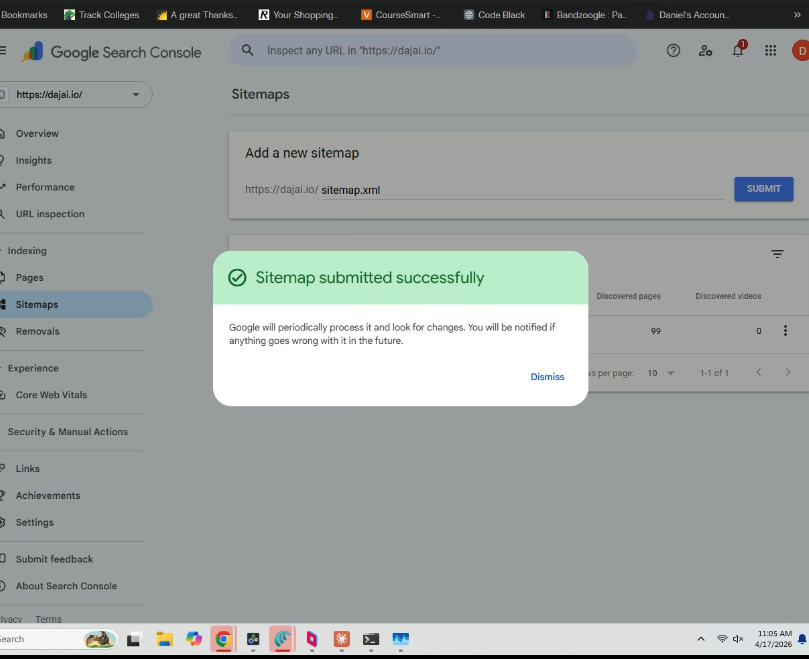This screenshot has height=659, width=809.
Task: Dismiss the sitemap submitted dialog
Action: point(547,377)
